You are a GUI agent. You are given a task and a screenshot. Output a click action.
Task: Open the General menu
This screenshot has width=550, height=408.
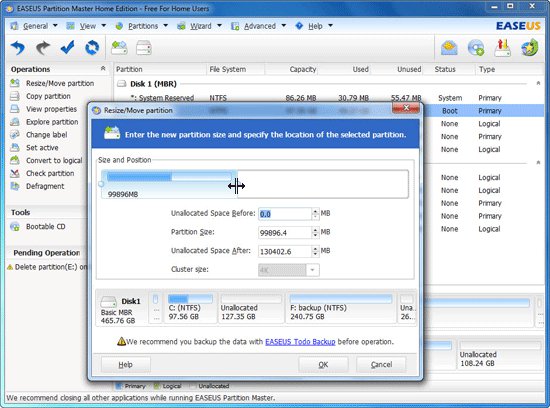point(34,26)
